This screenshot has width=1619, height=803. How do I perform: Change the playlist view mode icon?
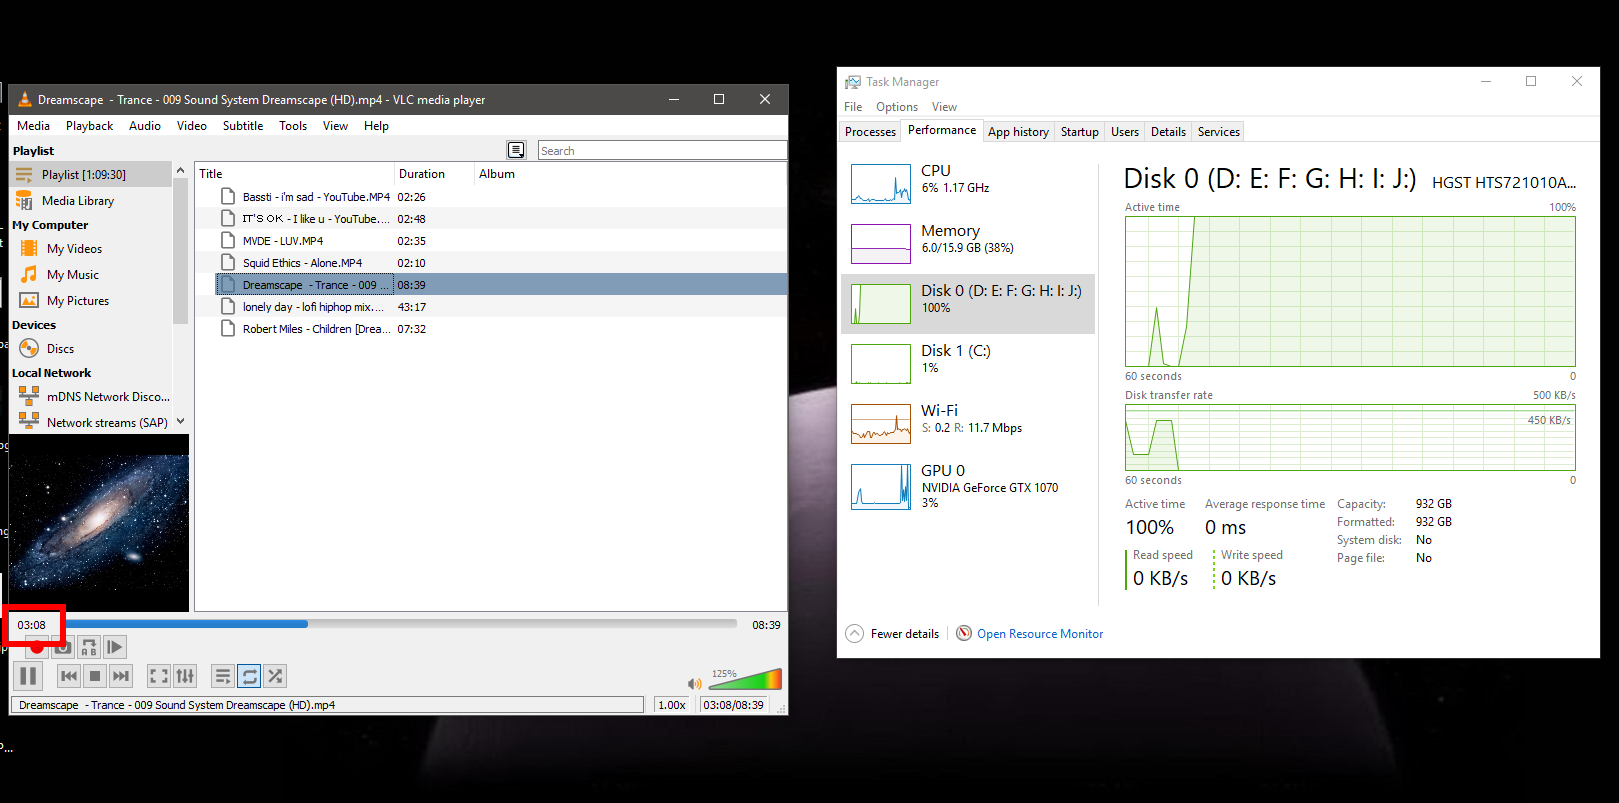pyautogui.click(x=516, y=150)
